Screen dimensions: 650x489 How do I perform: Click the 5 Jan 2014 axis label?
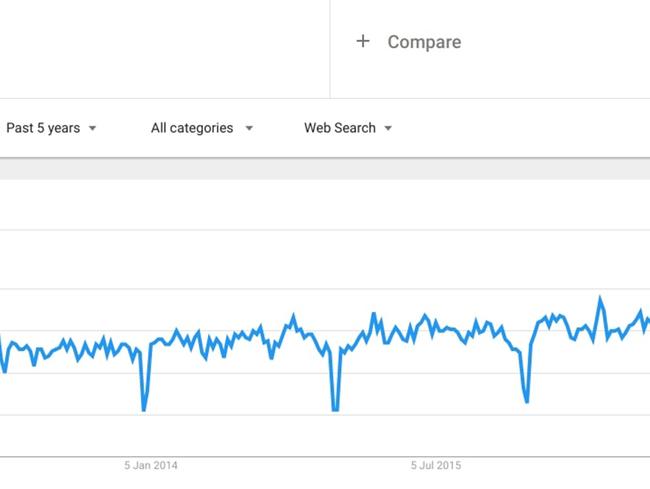tap(151, 465)
